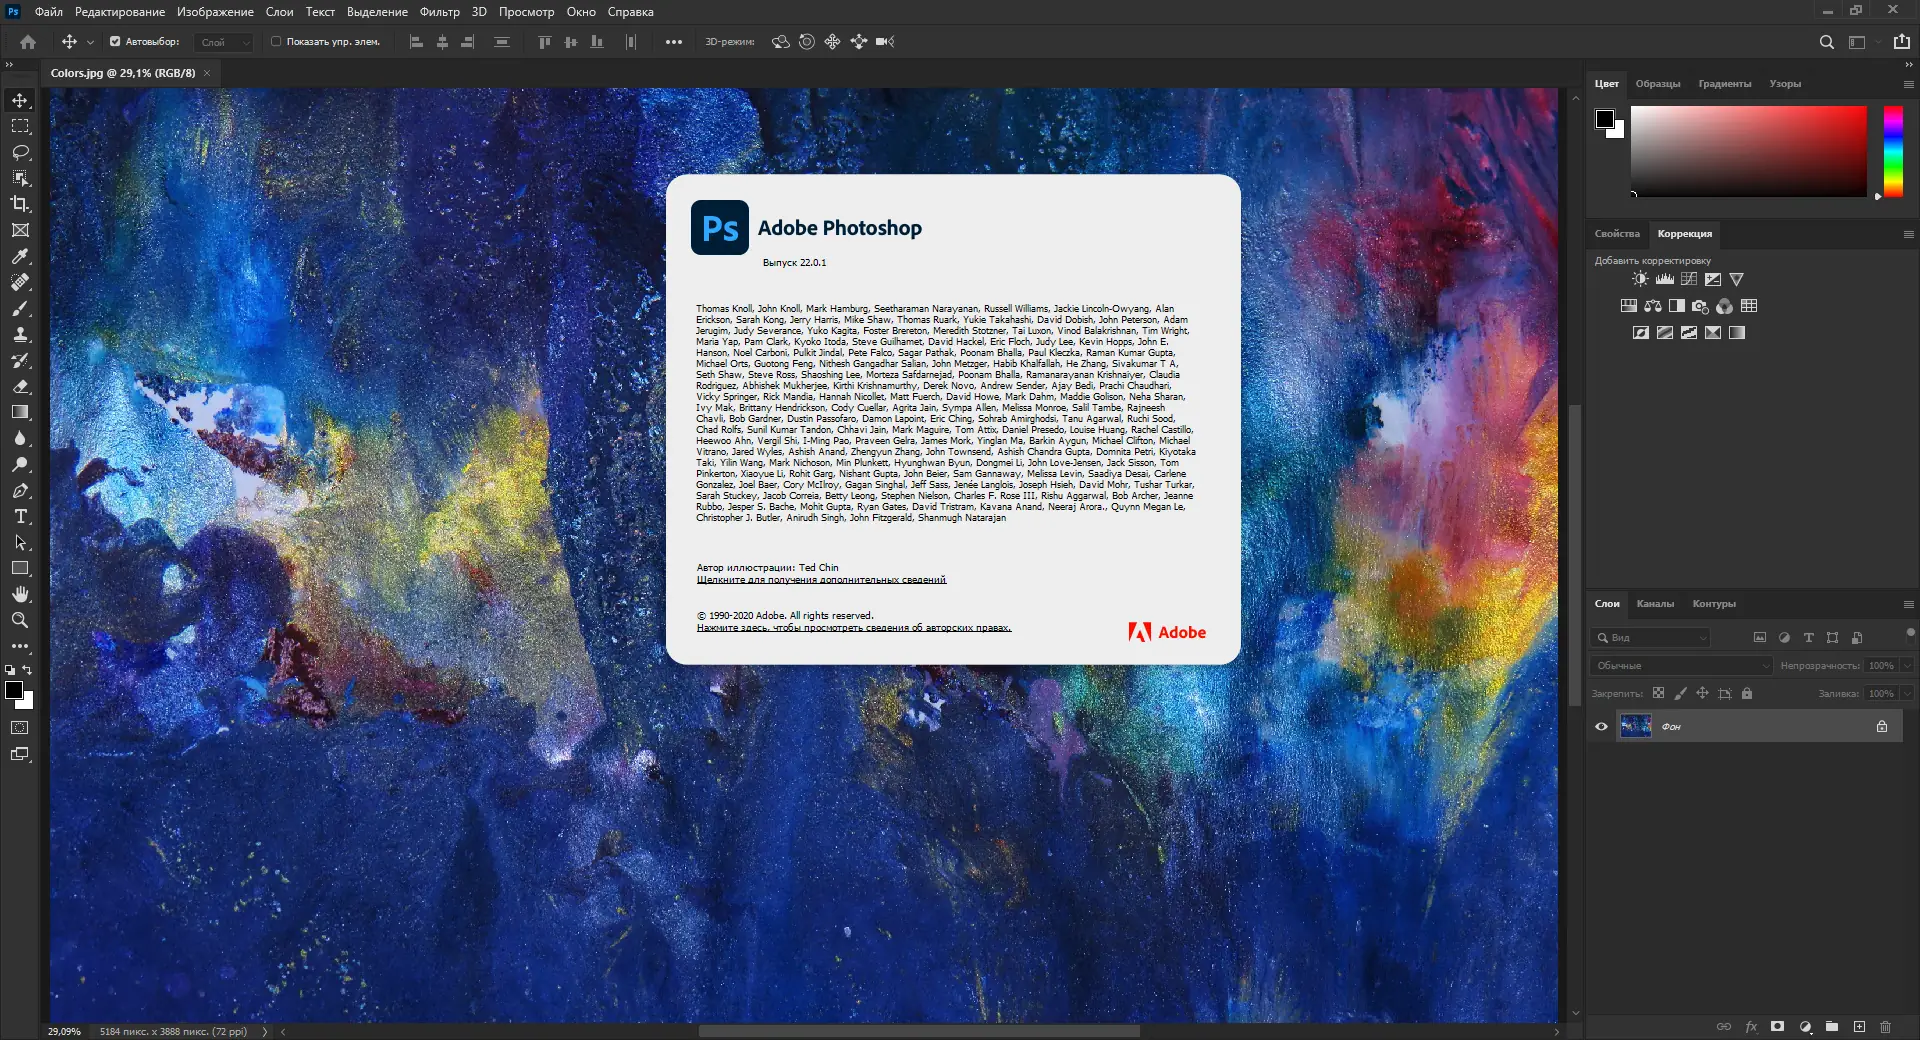Click the link for дополнительных сведений

[820, 579]
